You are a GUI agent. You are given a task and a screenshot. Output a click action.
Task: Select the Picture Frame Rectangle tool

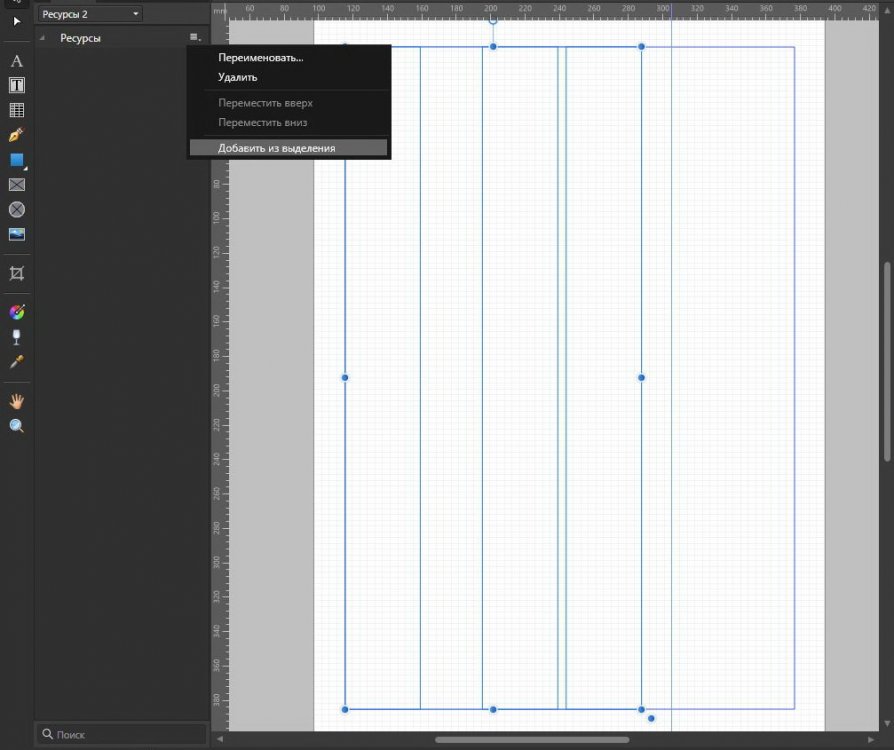(16, 185)
